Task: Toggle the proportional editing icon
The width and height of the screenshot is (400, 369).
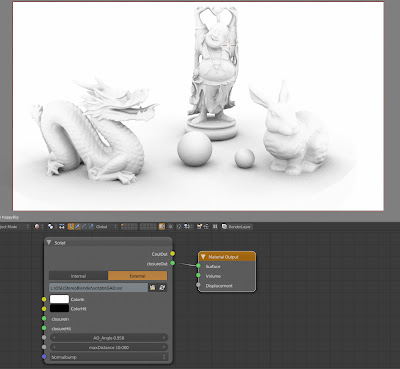Action: click(x=170, y=226)
